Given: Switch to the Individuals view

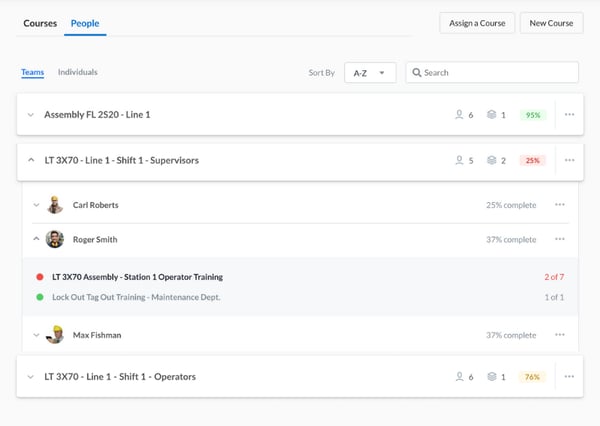Looking at the screenshot, I should pos(77,72).
